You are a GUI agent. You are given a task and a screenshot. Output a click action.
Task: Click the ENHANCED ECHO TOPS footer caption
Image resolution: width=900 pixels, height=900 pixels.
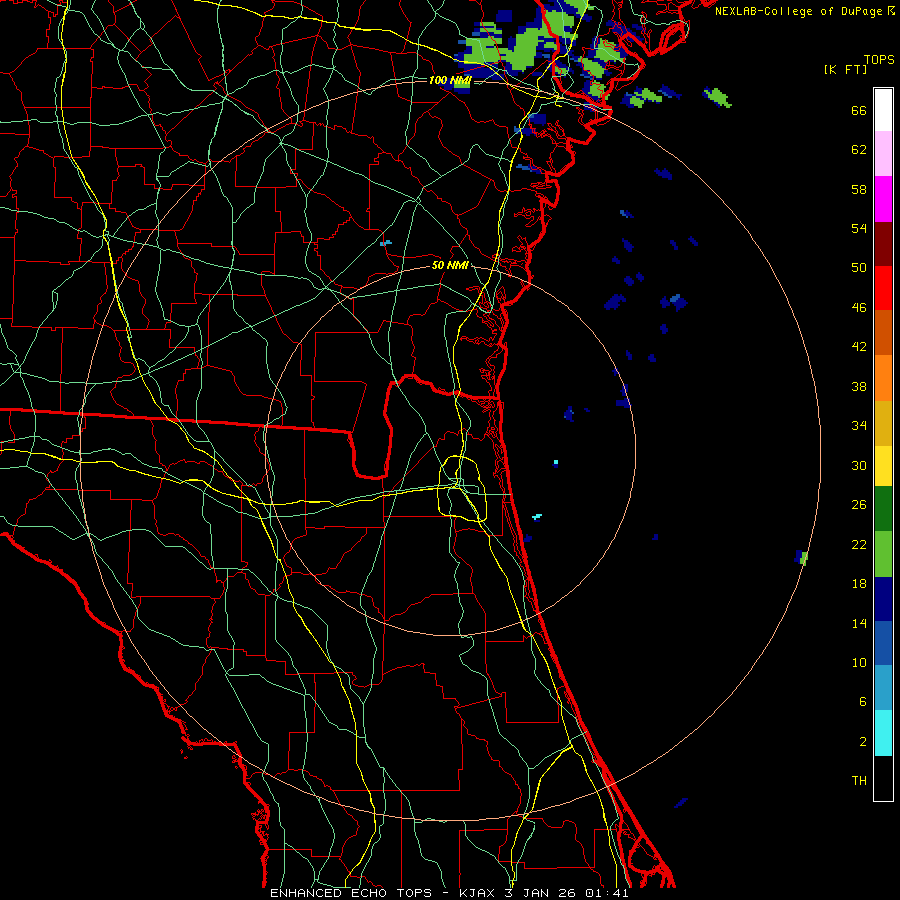click(x=449, y=893)
